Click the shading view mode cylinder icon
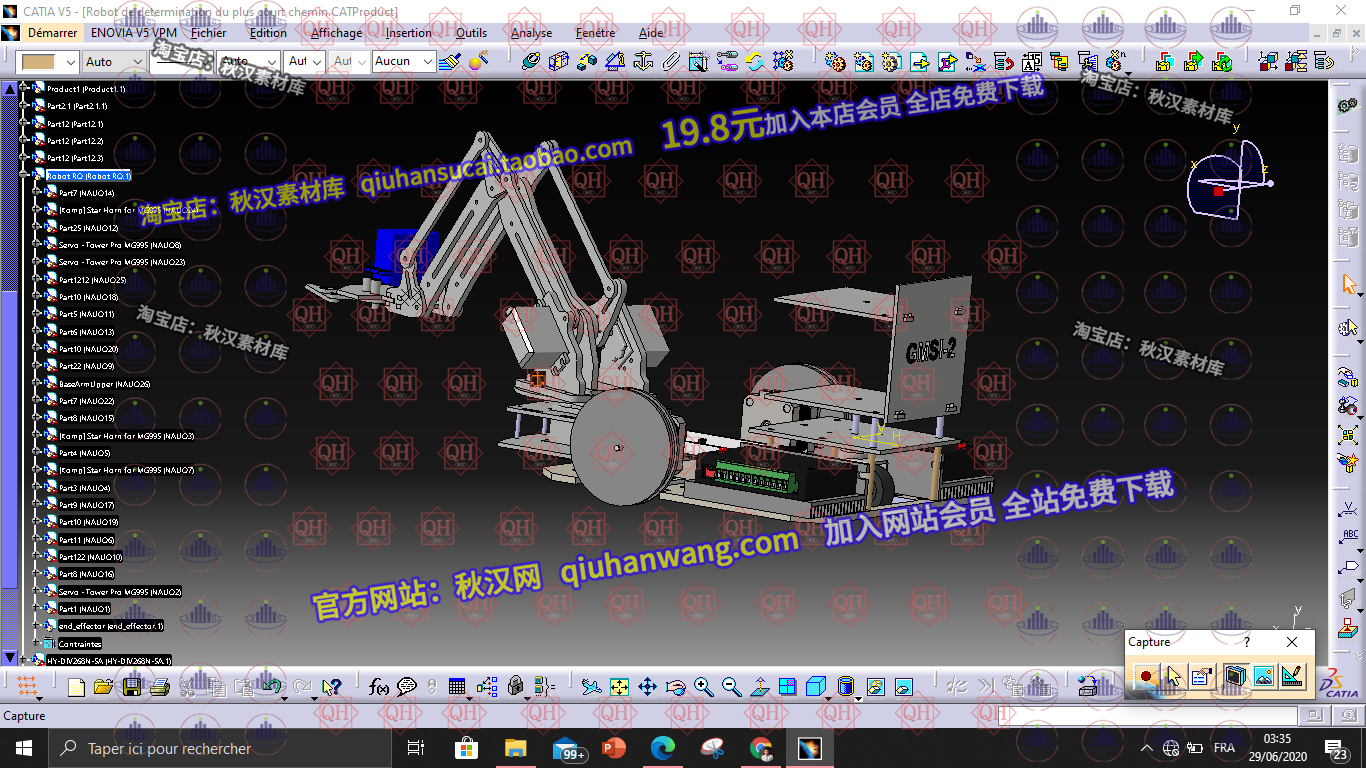The width and height of the screenshot is (1366, 768). pos(845,687)
